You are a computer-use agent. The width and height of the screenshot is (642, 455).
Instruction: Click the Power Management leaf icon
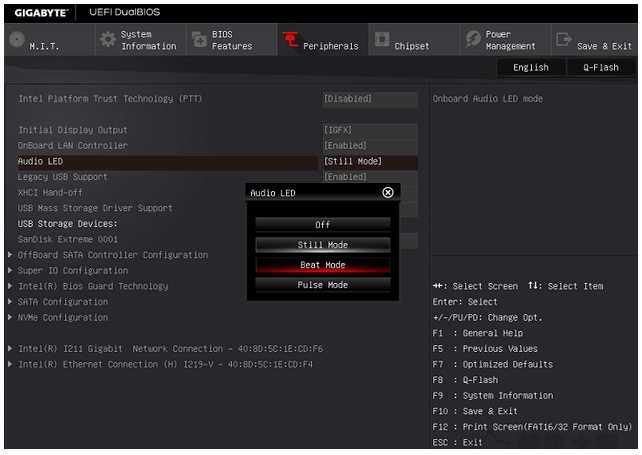pyautogui.click(x=472, y=40)
